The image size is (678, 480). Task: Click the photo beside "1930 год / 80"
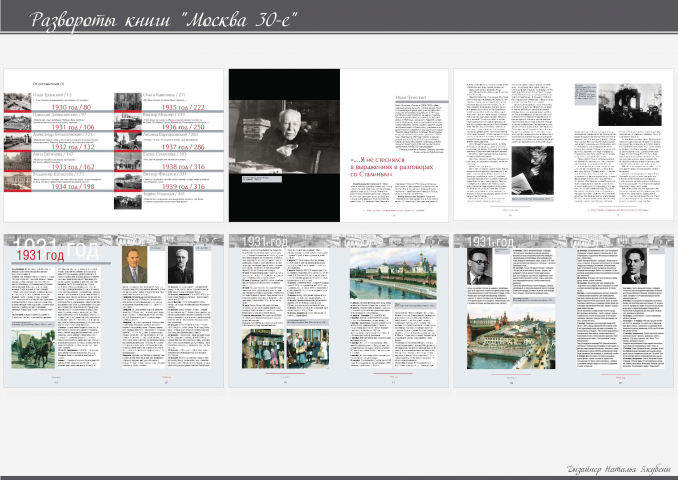click(17, 102)
